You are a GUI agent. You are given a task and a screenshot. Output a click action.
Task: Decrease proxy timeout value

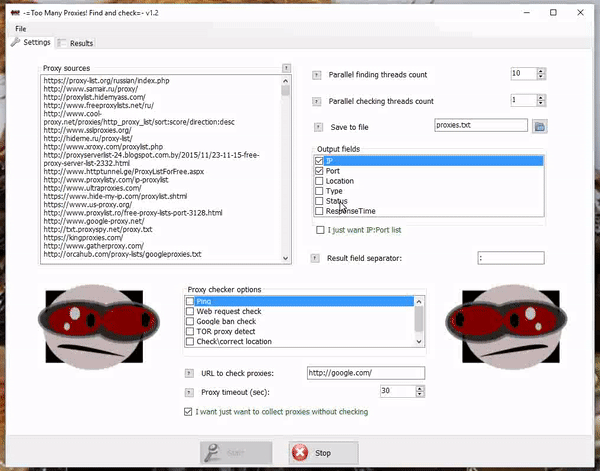click(x=420, y=394)
